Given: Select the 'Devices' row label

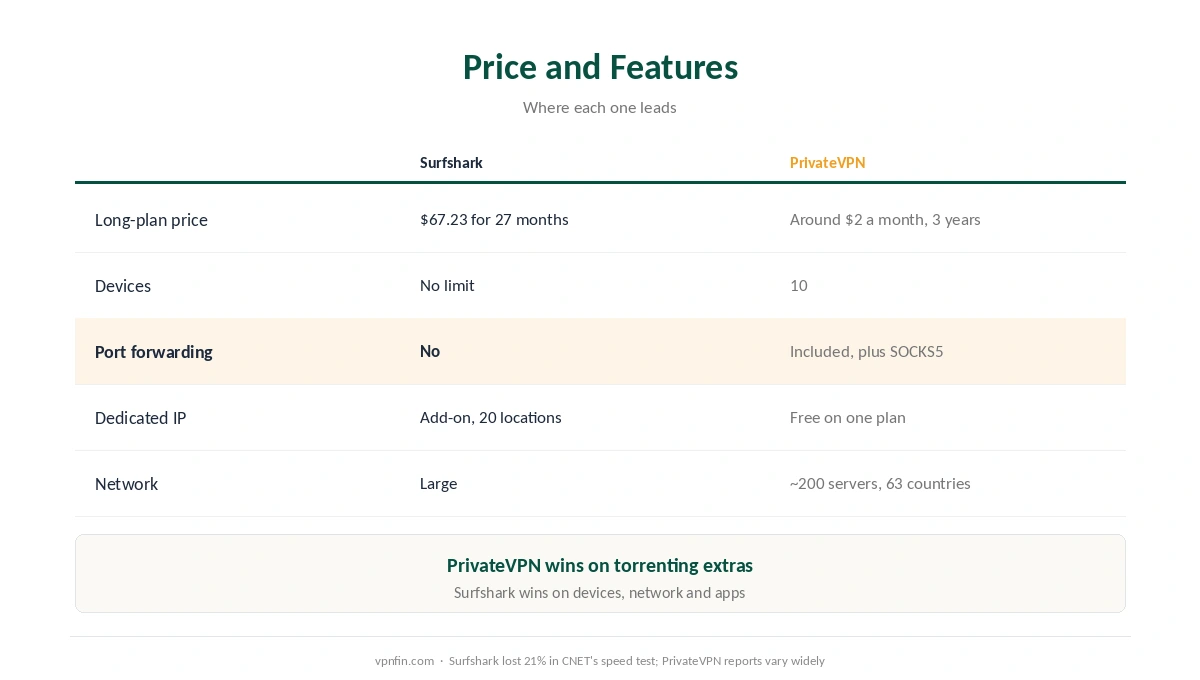Looking at the screenshot, I should click(x=123, y=286).
